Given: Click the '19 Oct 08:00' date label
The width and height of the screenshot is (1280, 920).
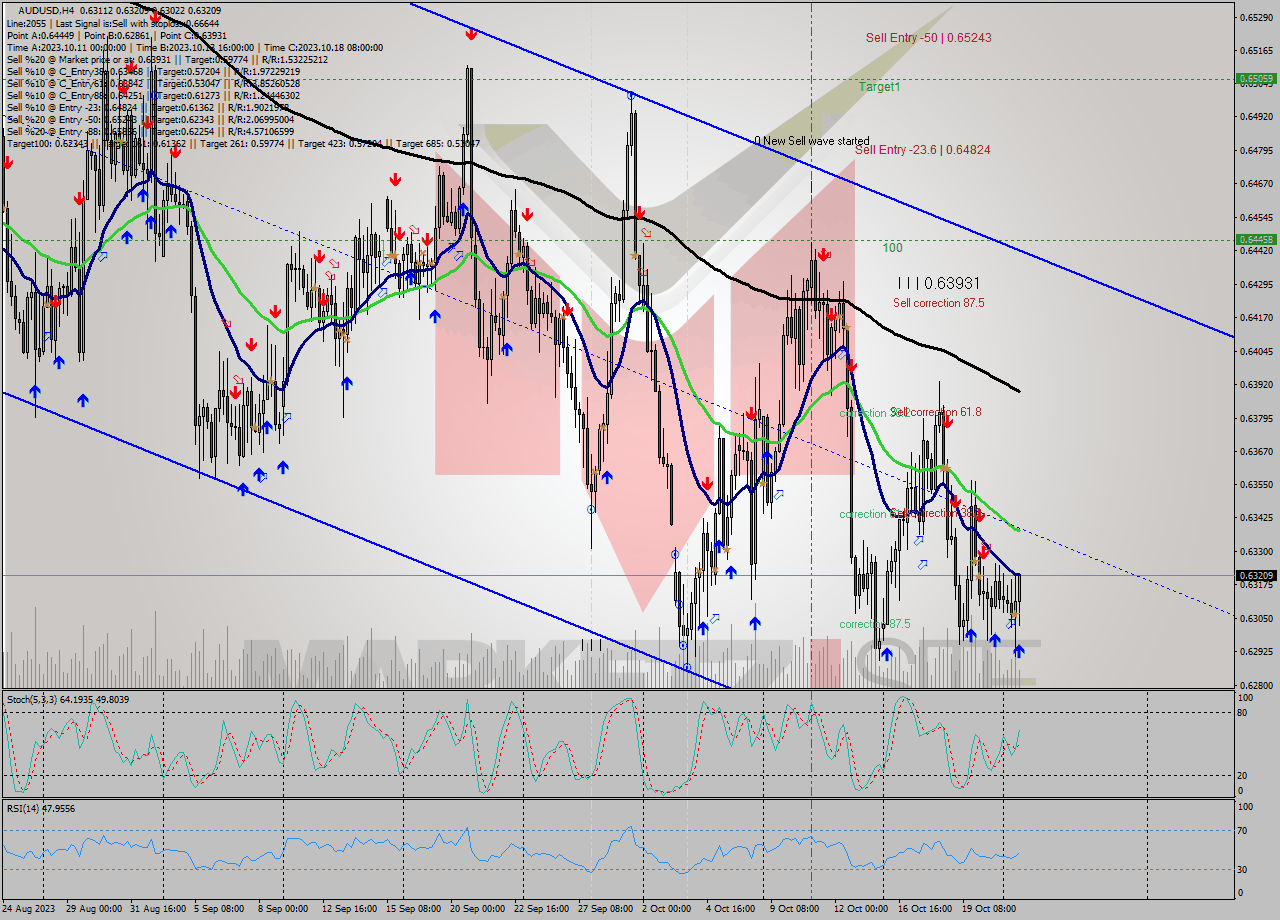Looking at the screenshot, I should pyautogui.click(x=989, y=909).
